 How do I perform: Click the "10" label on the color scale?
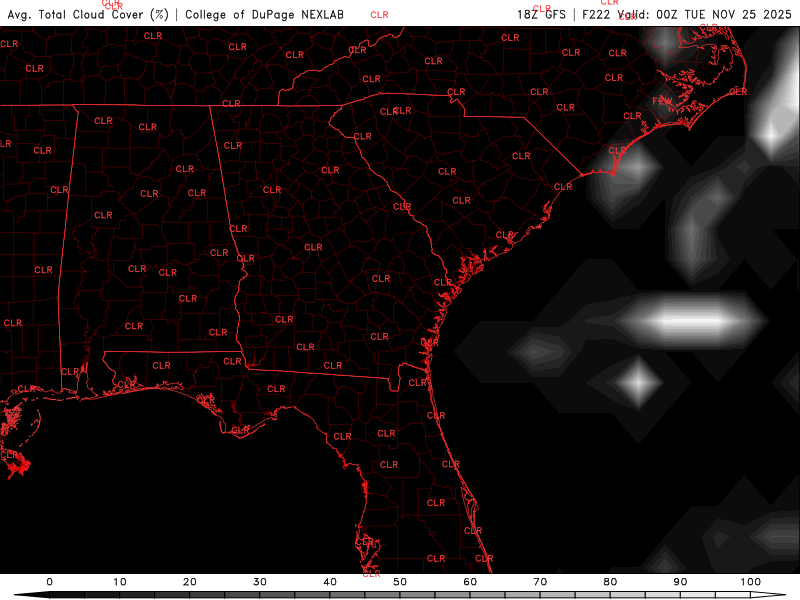[x=119, y=582]
